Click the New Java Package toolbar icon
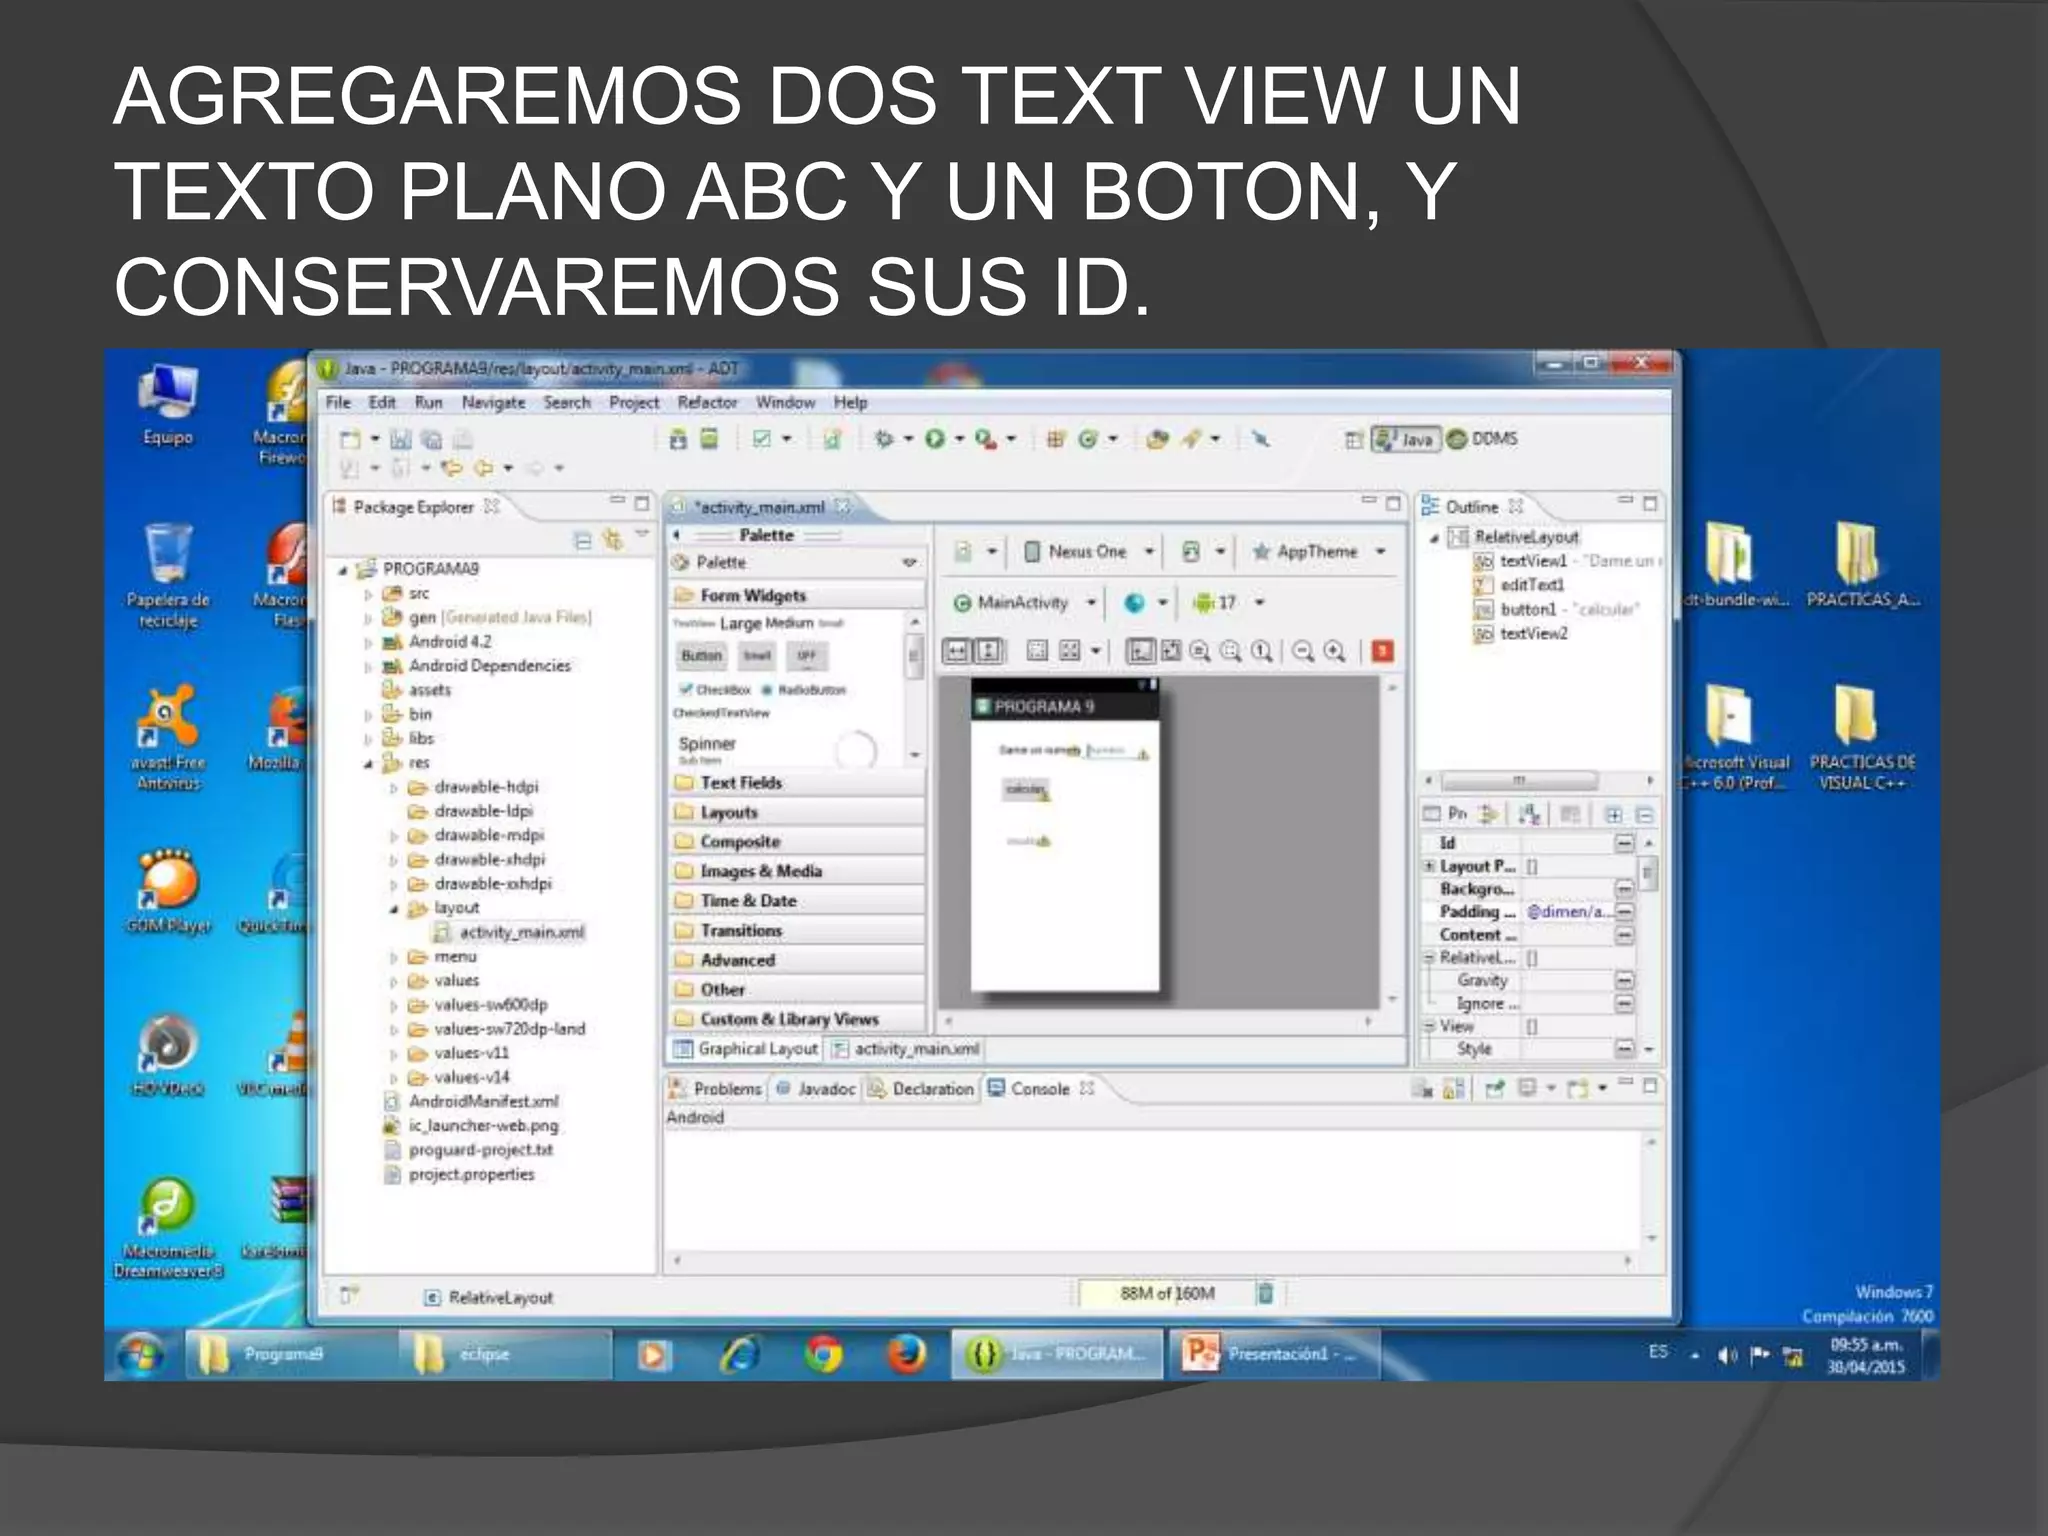 pos(1055,439)
